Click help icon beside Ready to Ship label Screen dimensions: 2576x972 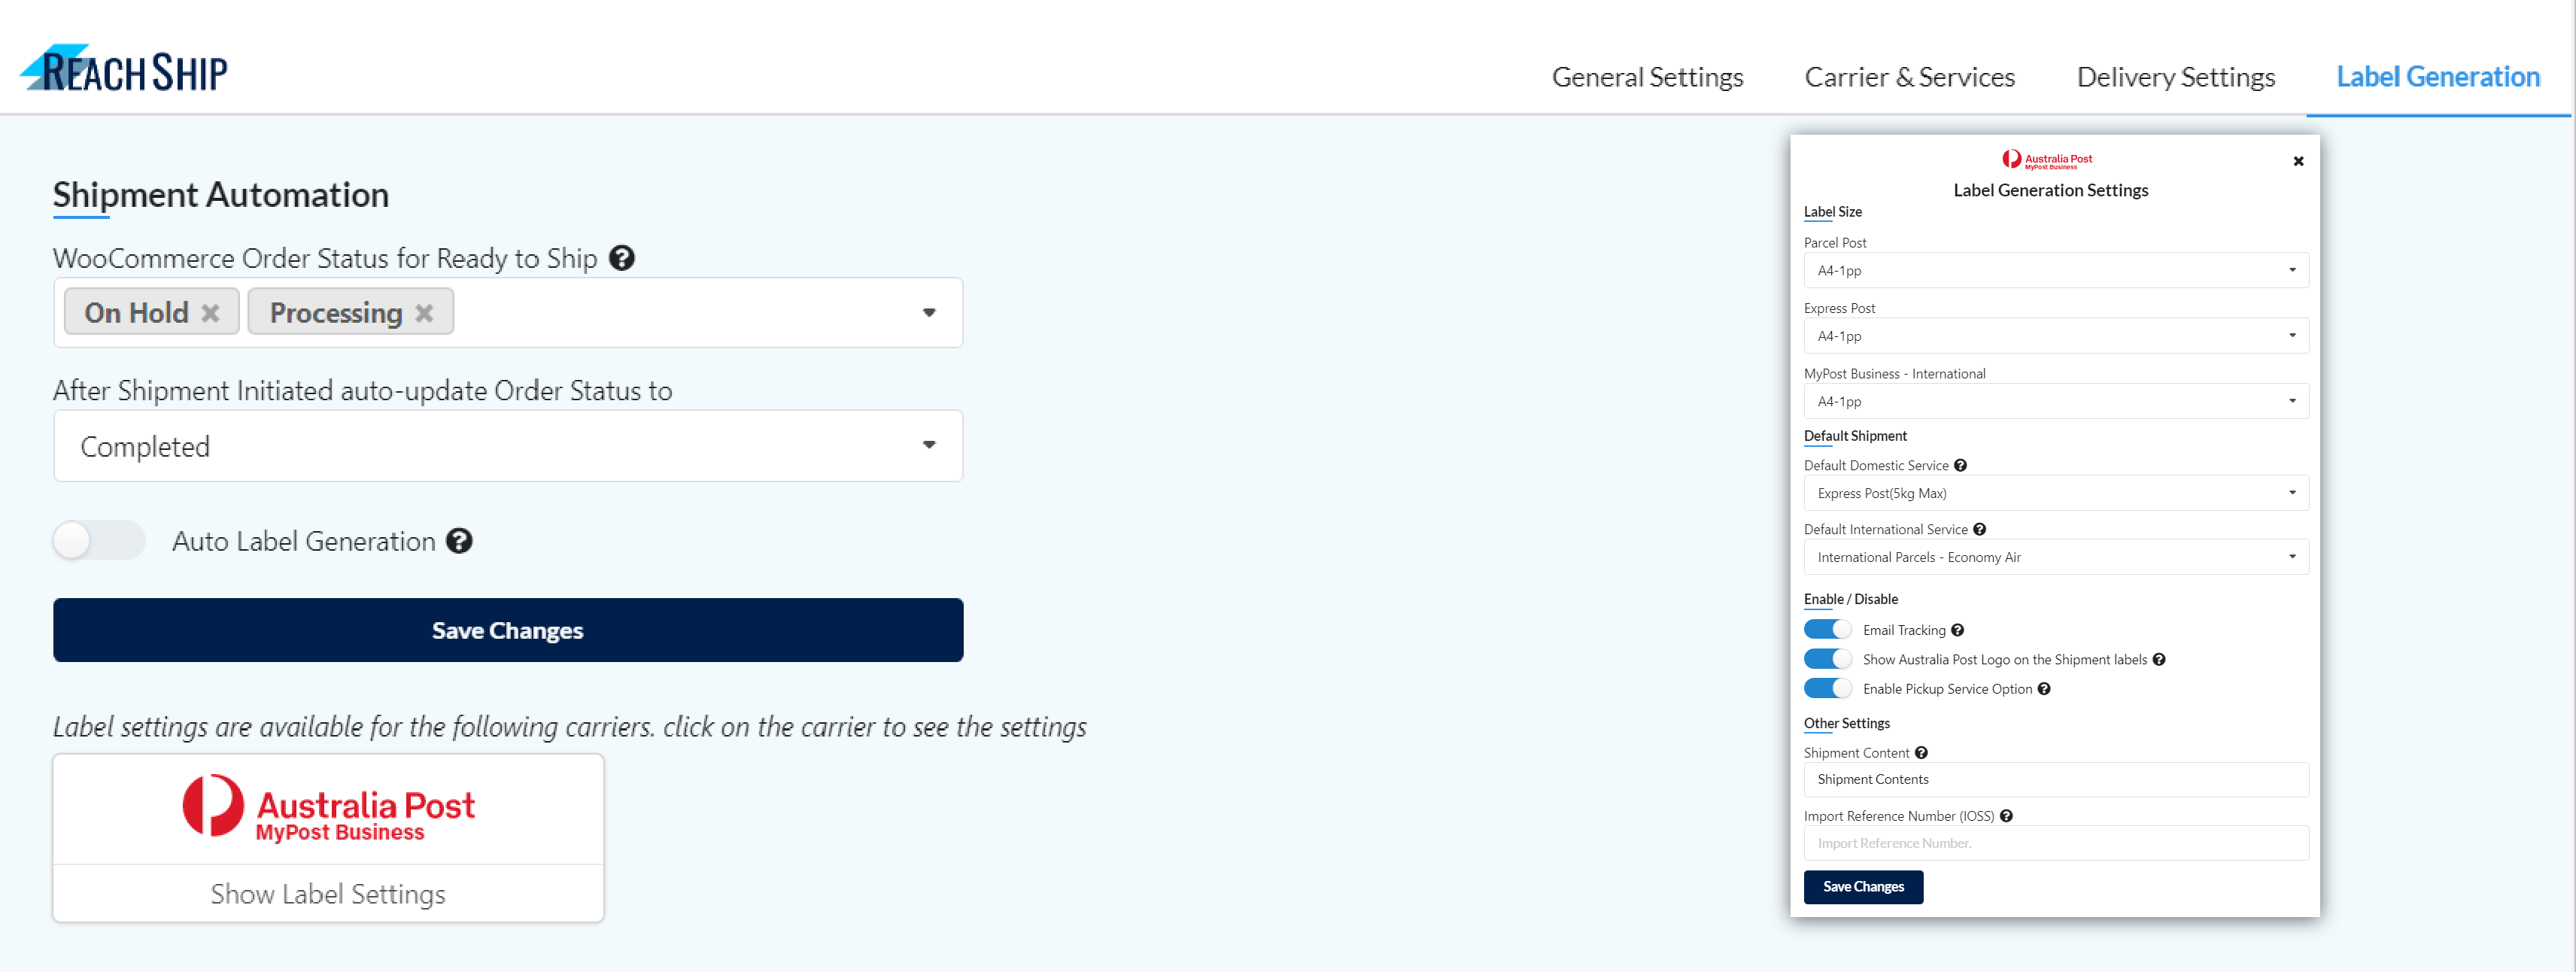point(621,258)
